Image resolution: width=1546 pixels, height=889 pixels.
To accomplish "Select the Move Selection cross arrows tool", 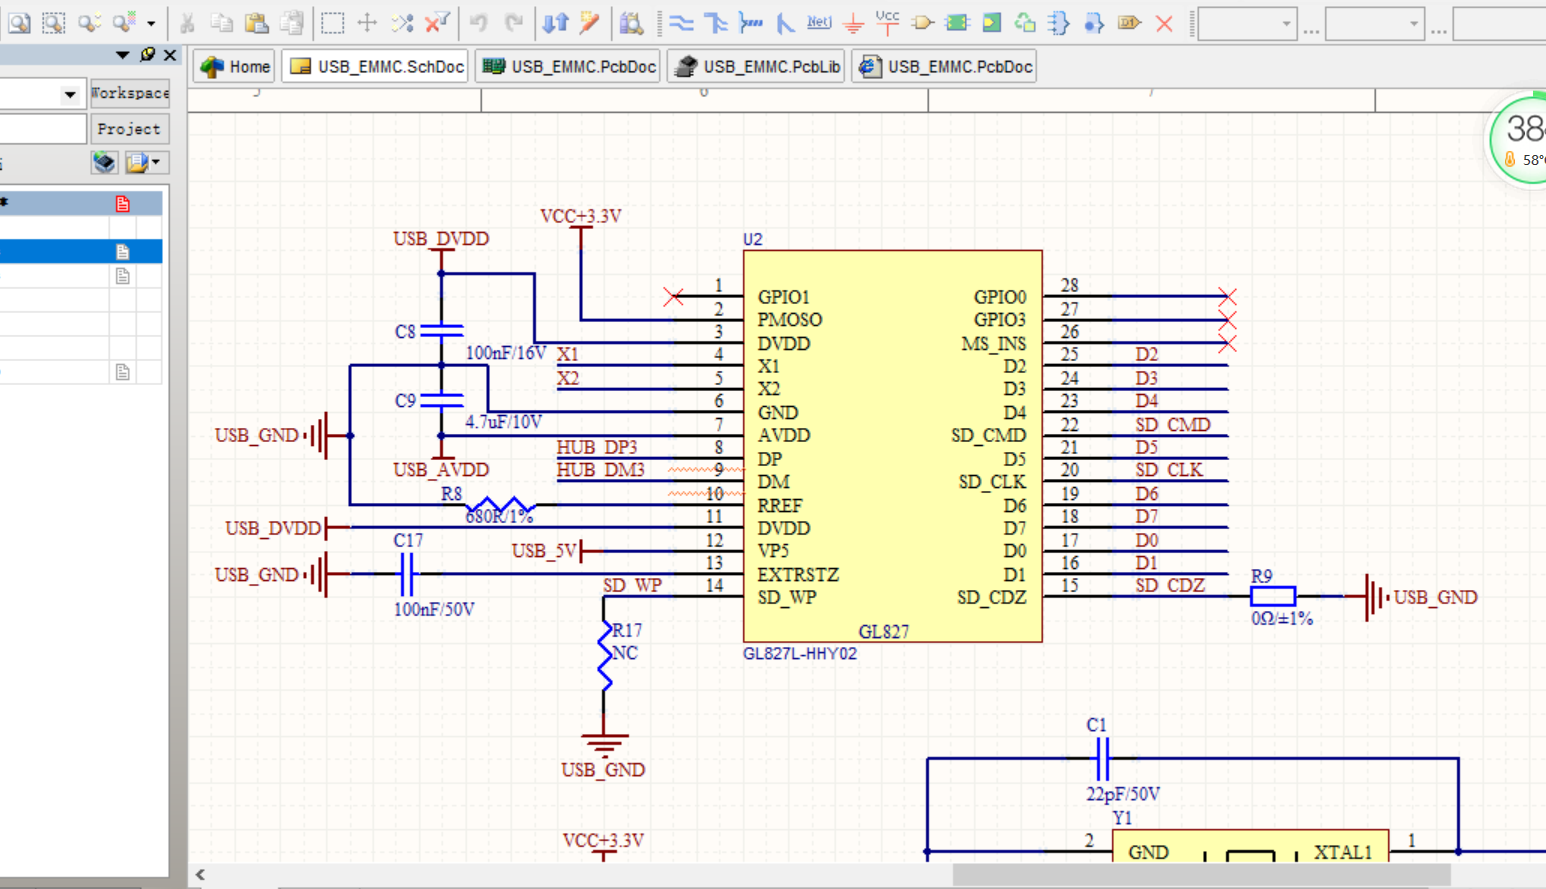I will 367,22.
